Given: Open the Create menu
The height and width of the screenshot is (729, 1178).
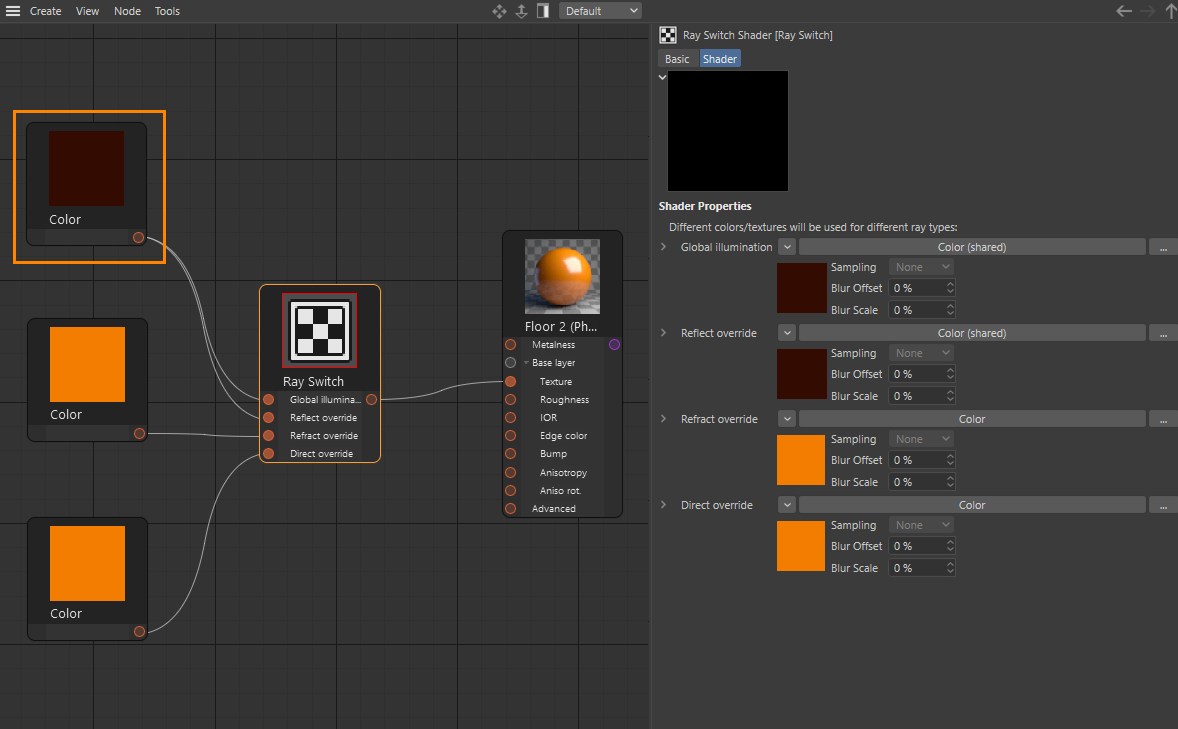Looking at the screenshot, I should click(x=45, y=11).
